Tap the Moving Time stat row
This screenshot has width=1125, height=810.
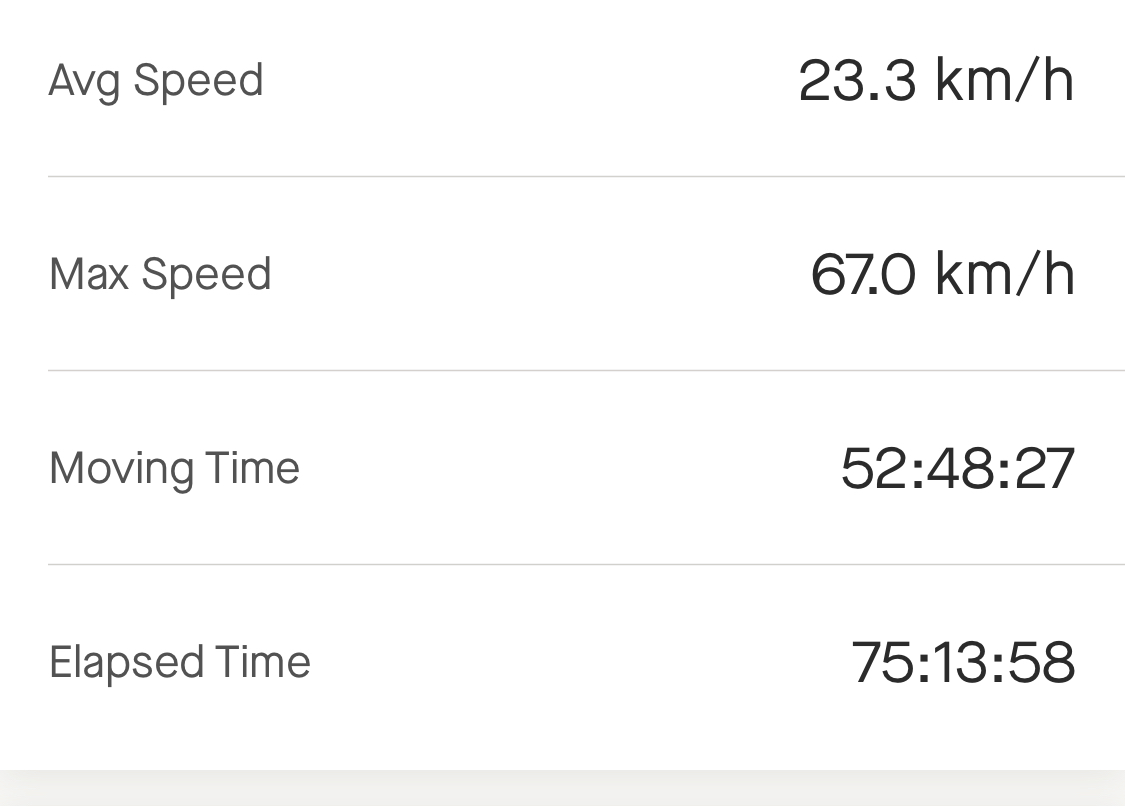click(562, 468)
